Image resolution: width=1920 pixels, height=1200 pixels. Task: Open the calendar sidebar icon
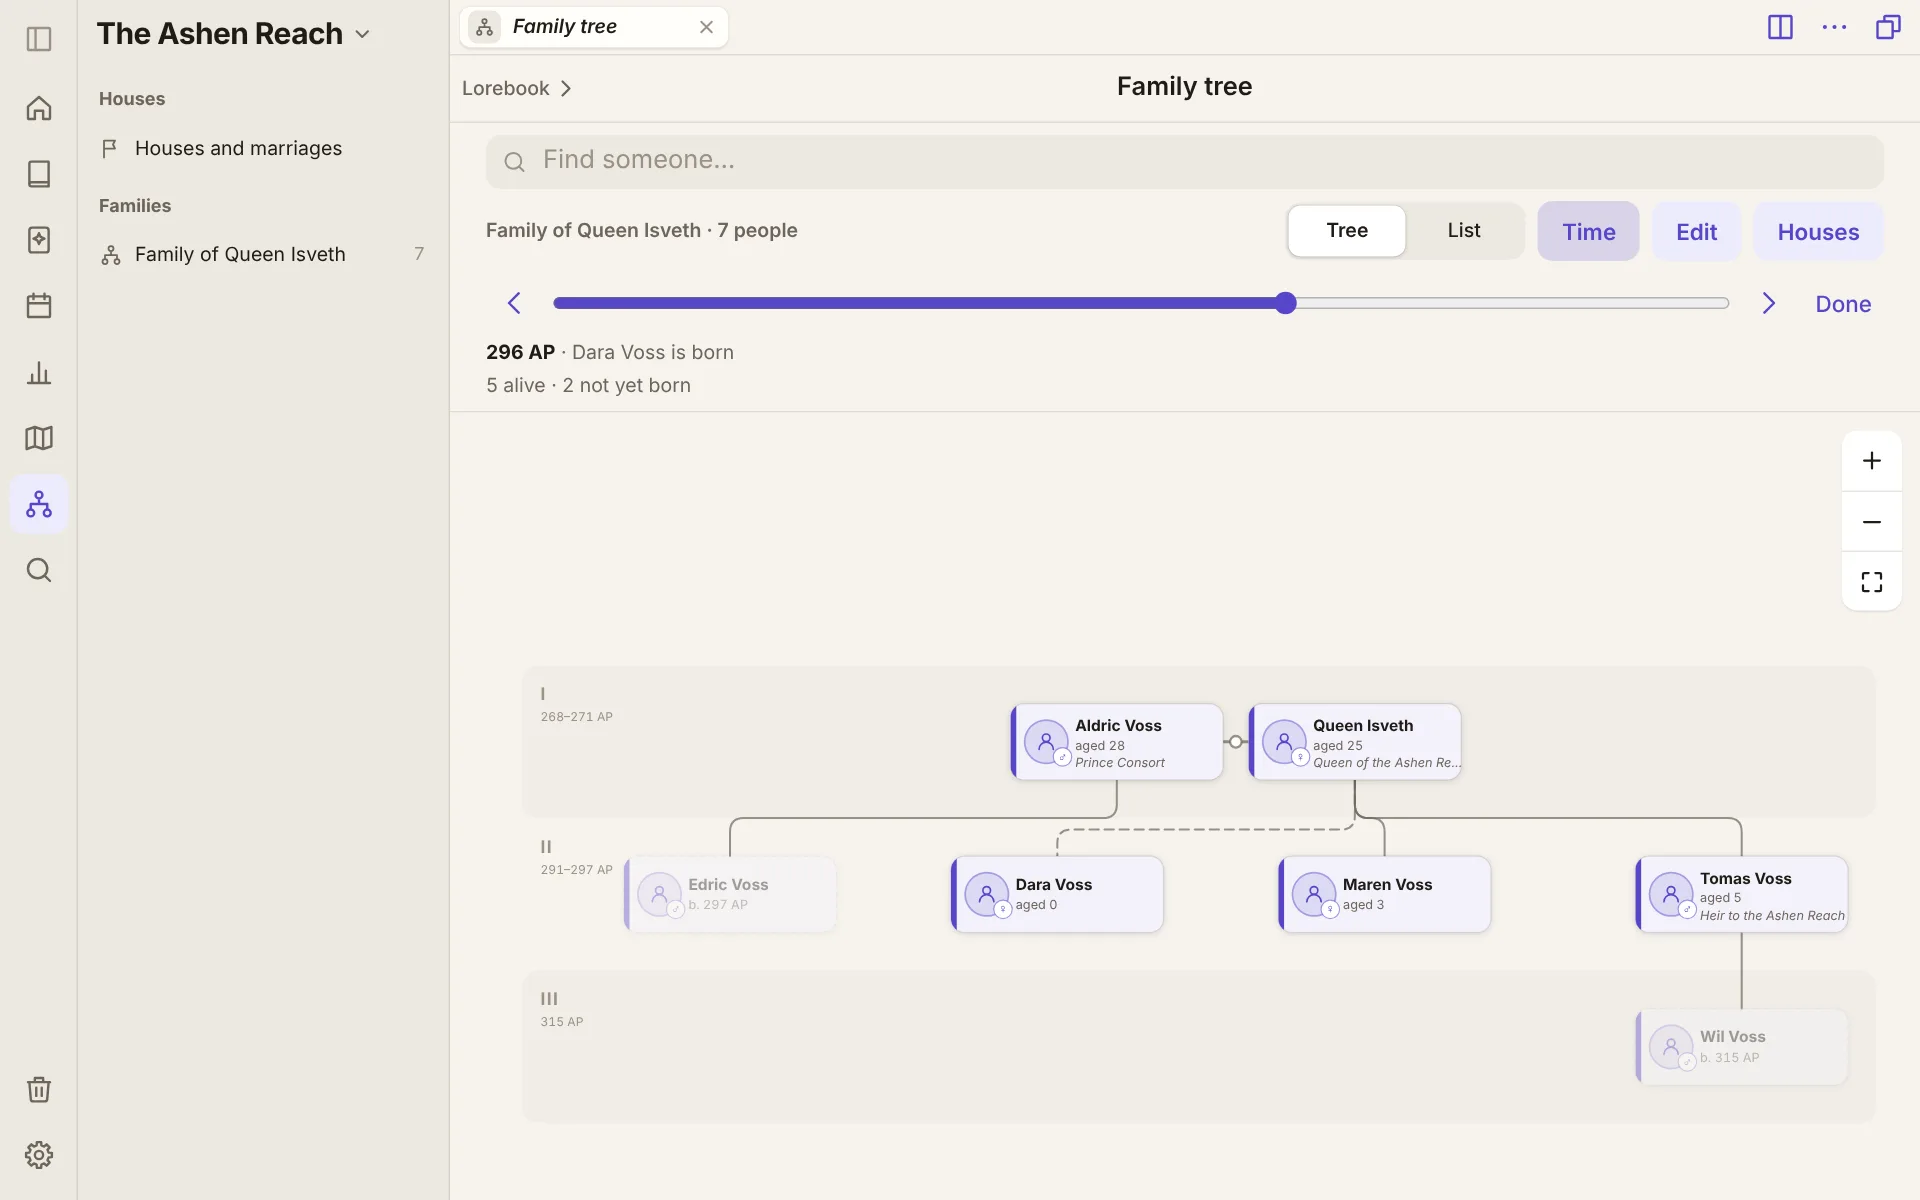click(x=39, y=306)
